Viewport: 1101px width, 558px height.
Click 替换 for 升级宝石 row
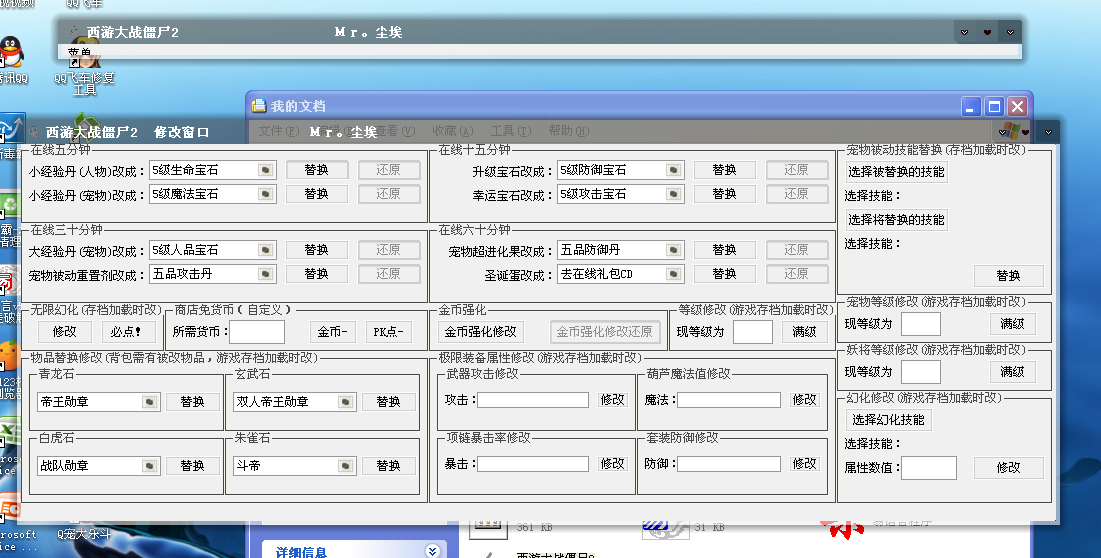725,170
